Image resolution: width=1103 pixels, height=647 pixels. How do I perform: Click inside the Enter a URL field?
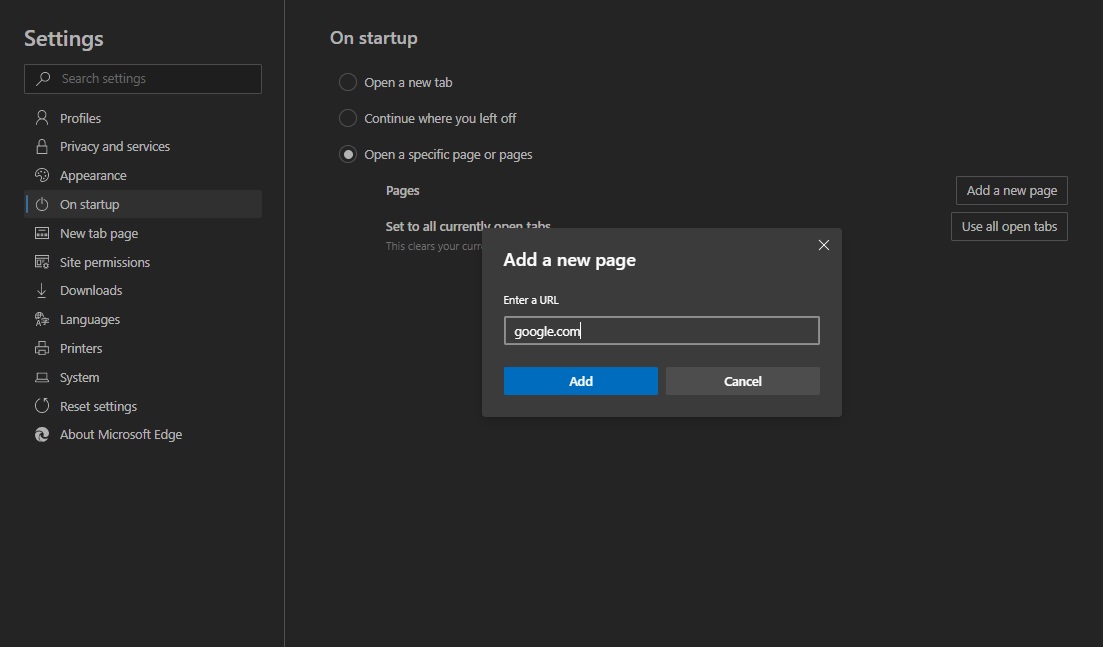pos(661,330)
